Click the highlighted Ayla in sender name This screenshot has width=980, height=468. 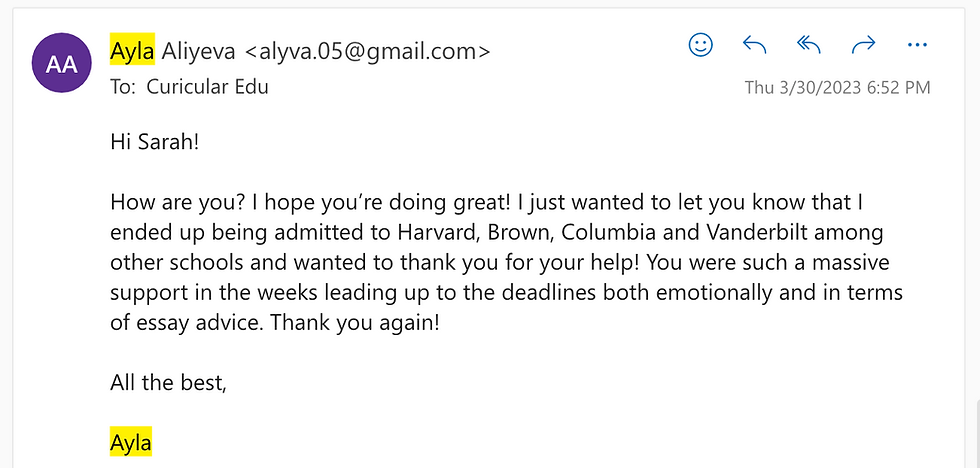[x=132, y=49]
